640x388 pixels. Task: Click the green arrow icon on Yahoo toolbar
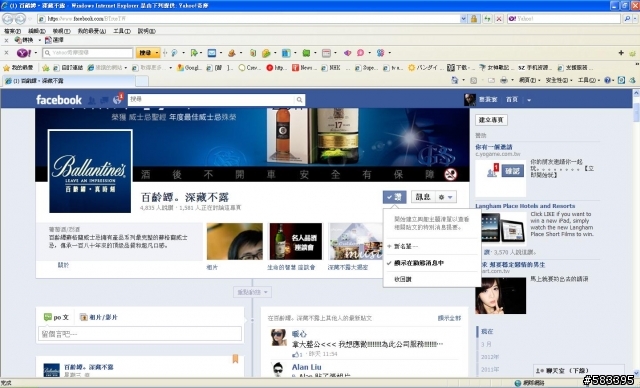point(194,53)
